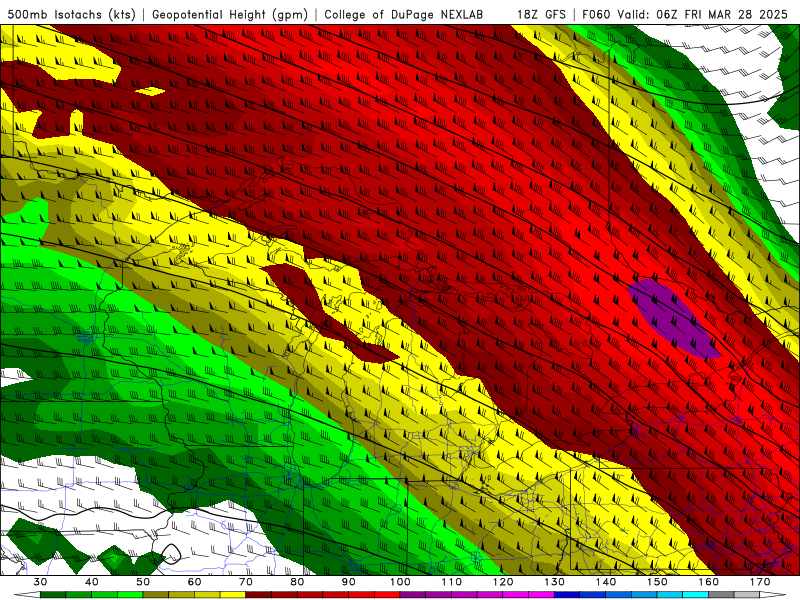Click the '130' legend value

[x=555, y=582]
